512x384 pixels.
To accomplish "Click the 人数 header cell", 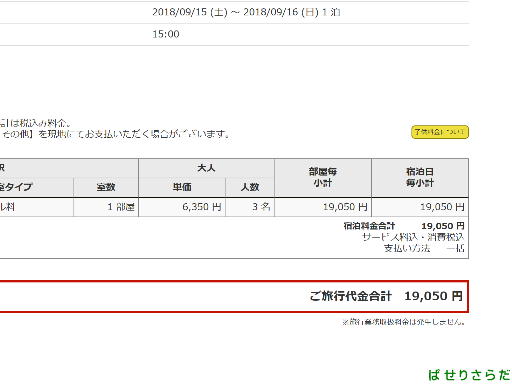I will click(250, 187).
